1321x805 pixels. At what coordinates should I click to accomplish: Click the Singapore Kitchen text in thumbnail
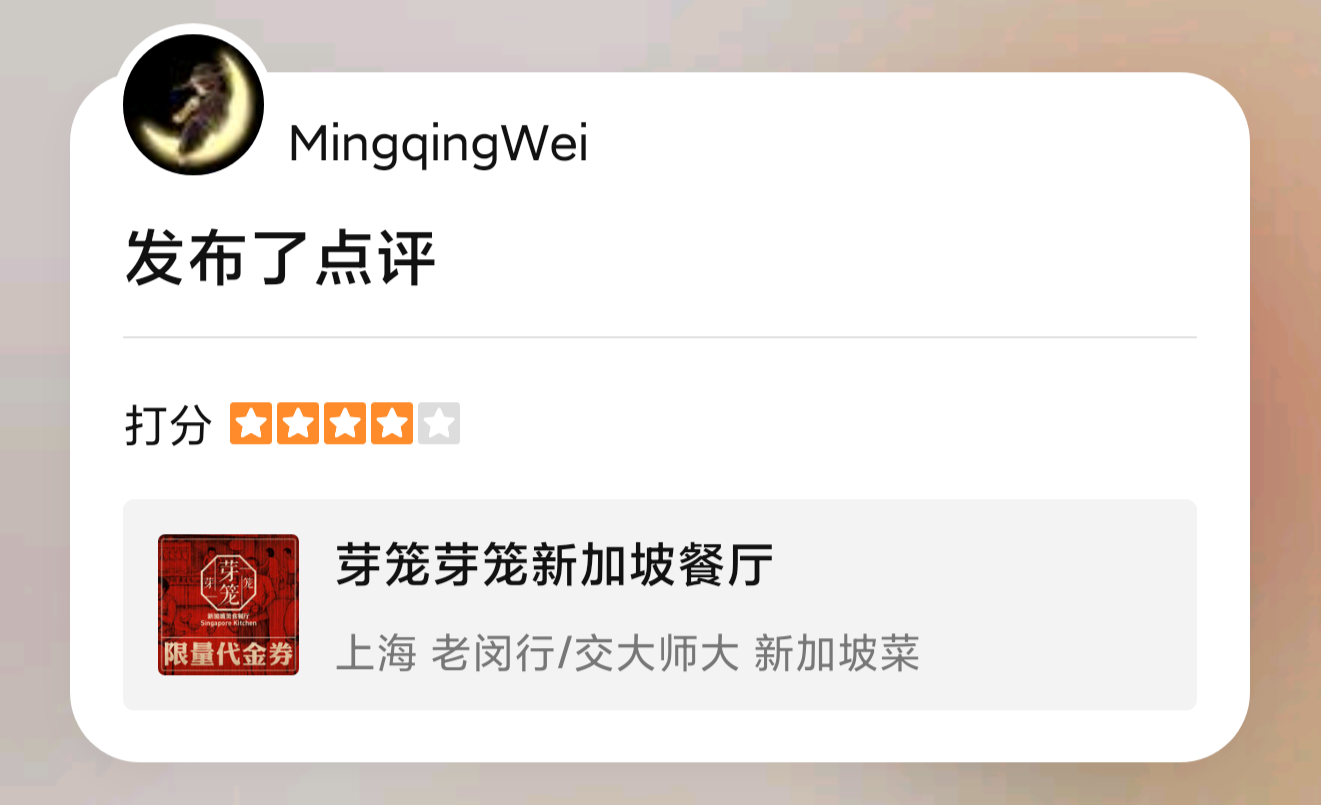[229, 623]
